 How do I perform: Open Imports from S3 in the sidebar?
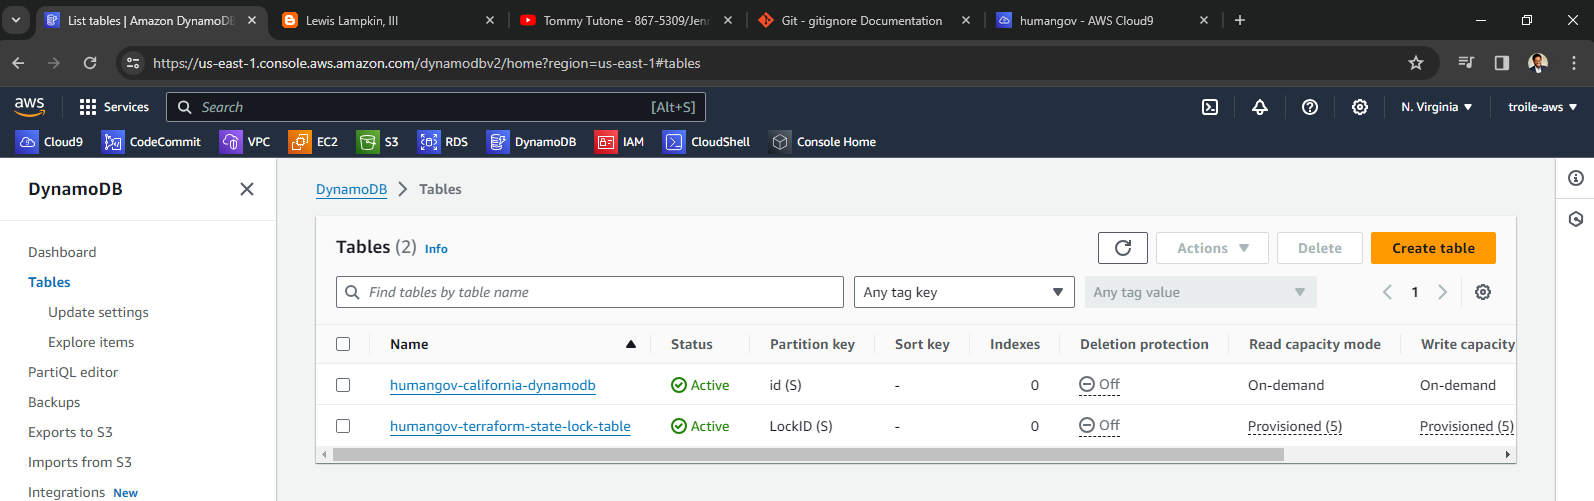point(80,462)
